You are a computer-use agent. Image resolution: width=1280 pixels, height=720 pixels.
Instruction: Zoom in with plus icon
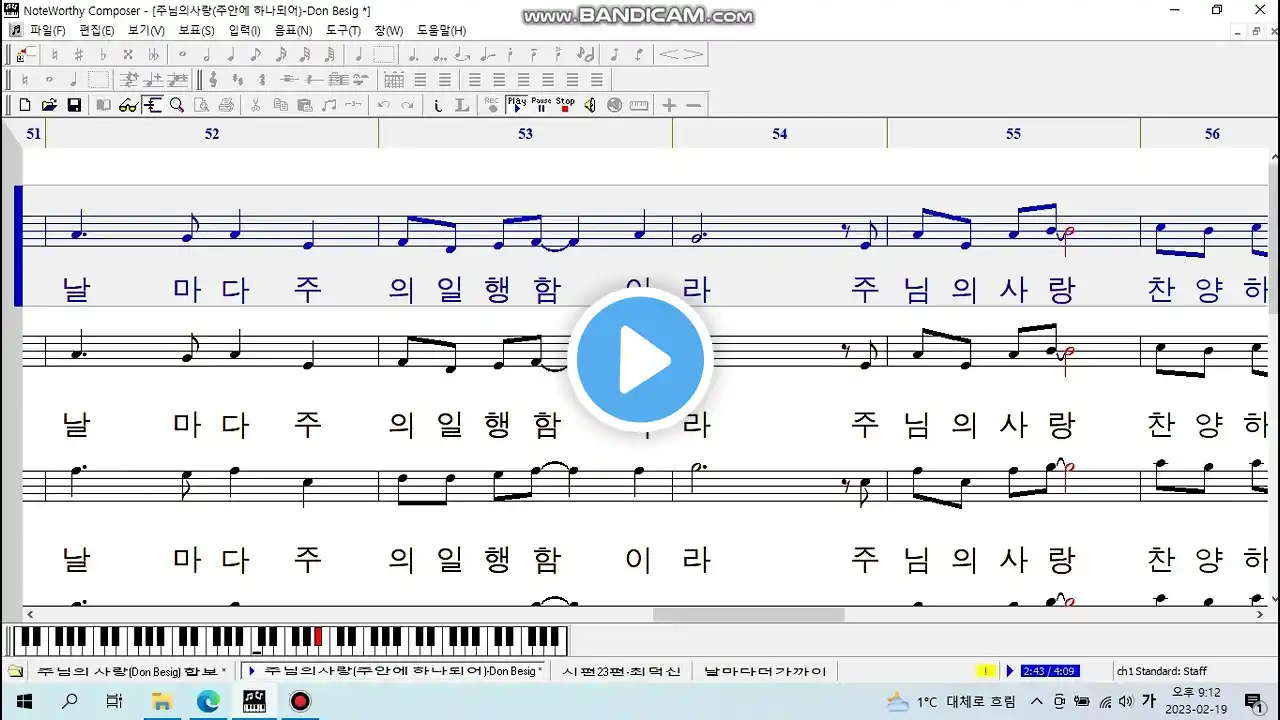click(669, 105)
